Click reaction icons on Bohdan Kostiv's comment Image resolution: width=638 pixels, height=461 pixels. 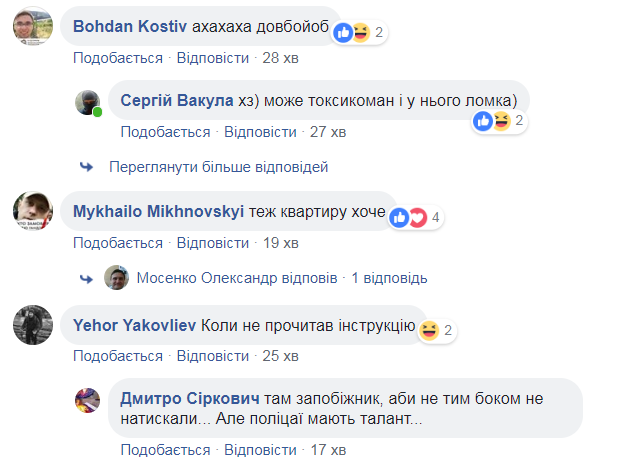(352, 33)
